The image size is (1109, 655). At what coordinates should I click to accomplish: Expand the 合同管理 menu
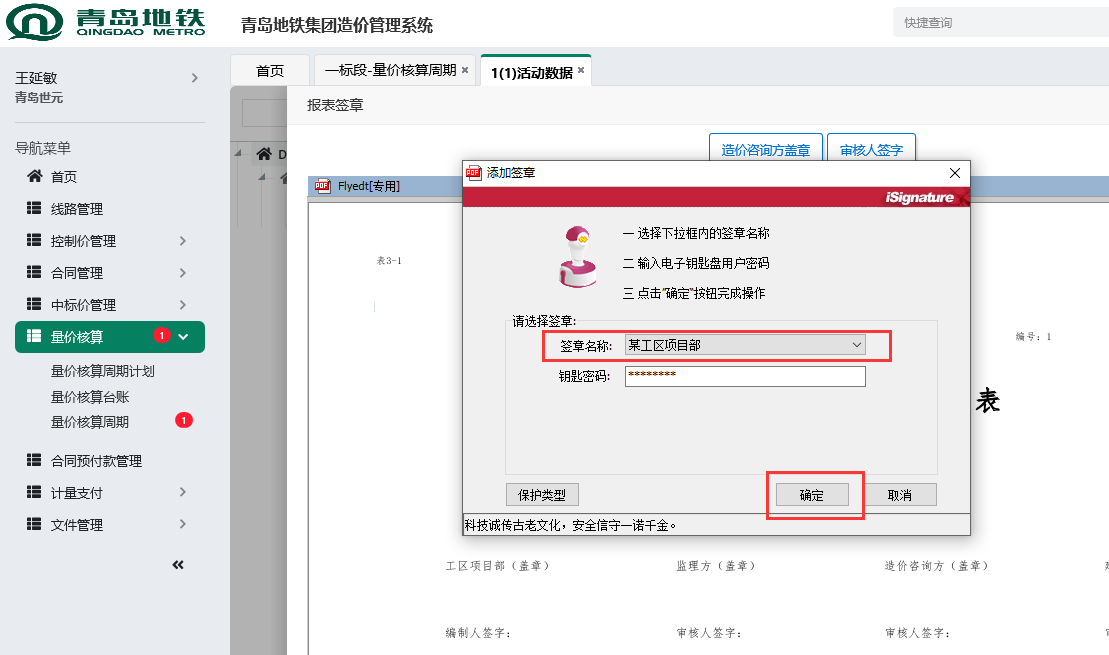pyautogui.click(x=182, y=273)
